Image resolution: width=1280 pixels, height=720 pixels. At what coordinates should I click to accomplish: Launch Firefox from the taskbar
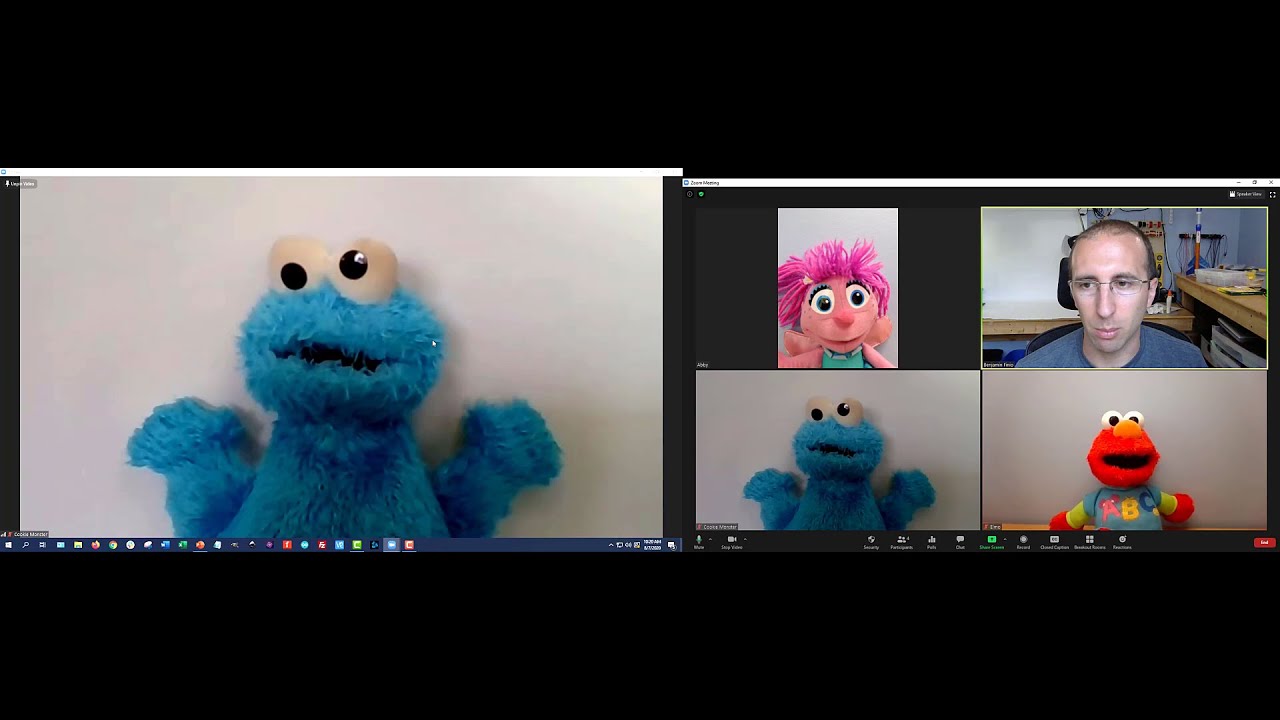pyautogui.click(x=96, y=545)
